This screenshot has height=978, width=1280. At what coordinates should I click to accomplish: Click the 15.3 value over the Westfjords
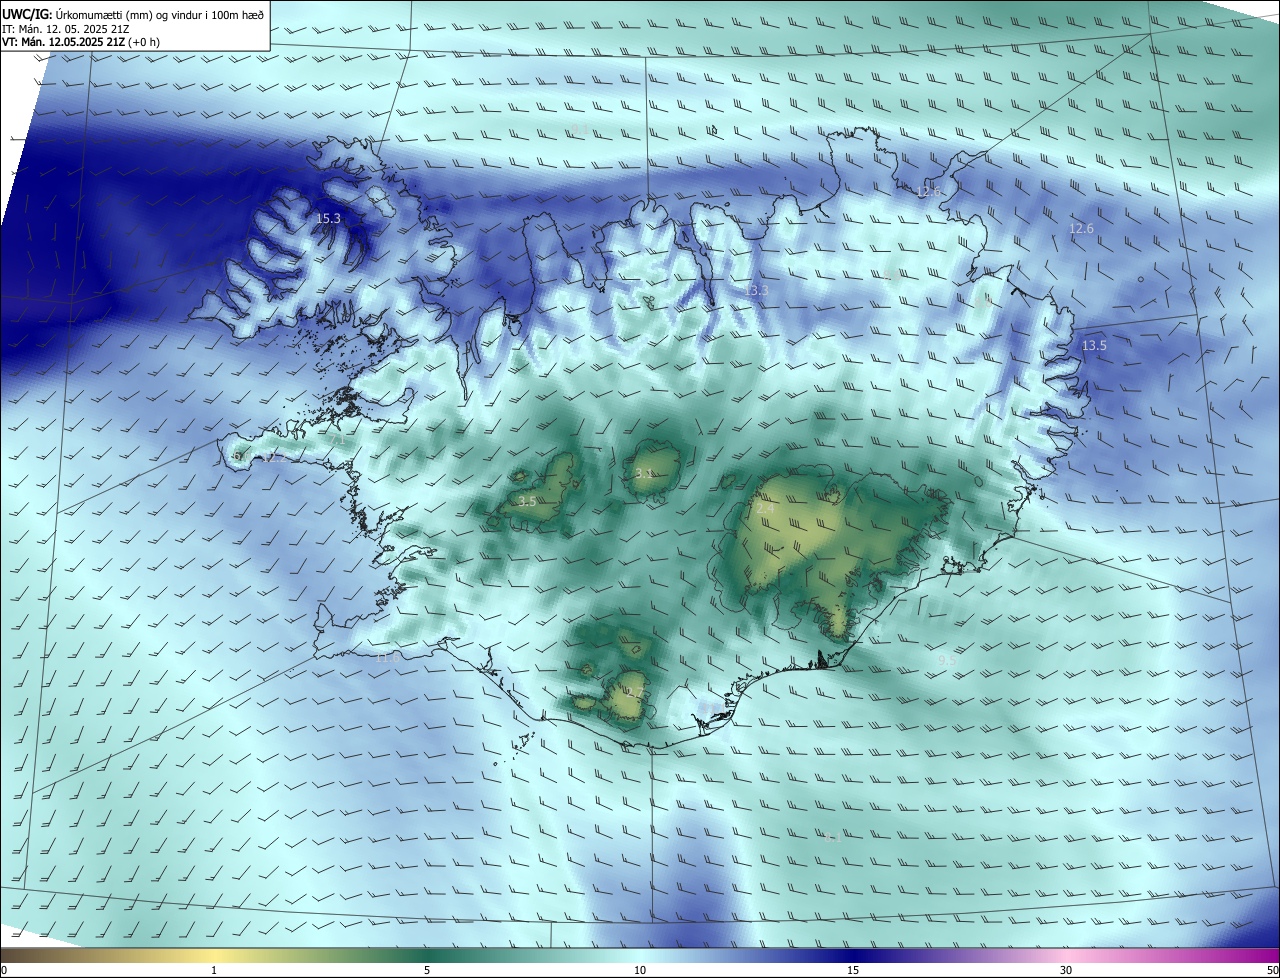click(x=328, y=218)
